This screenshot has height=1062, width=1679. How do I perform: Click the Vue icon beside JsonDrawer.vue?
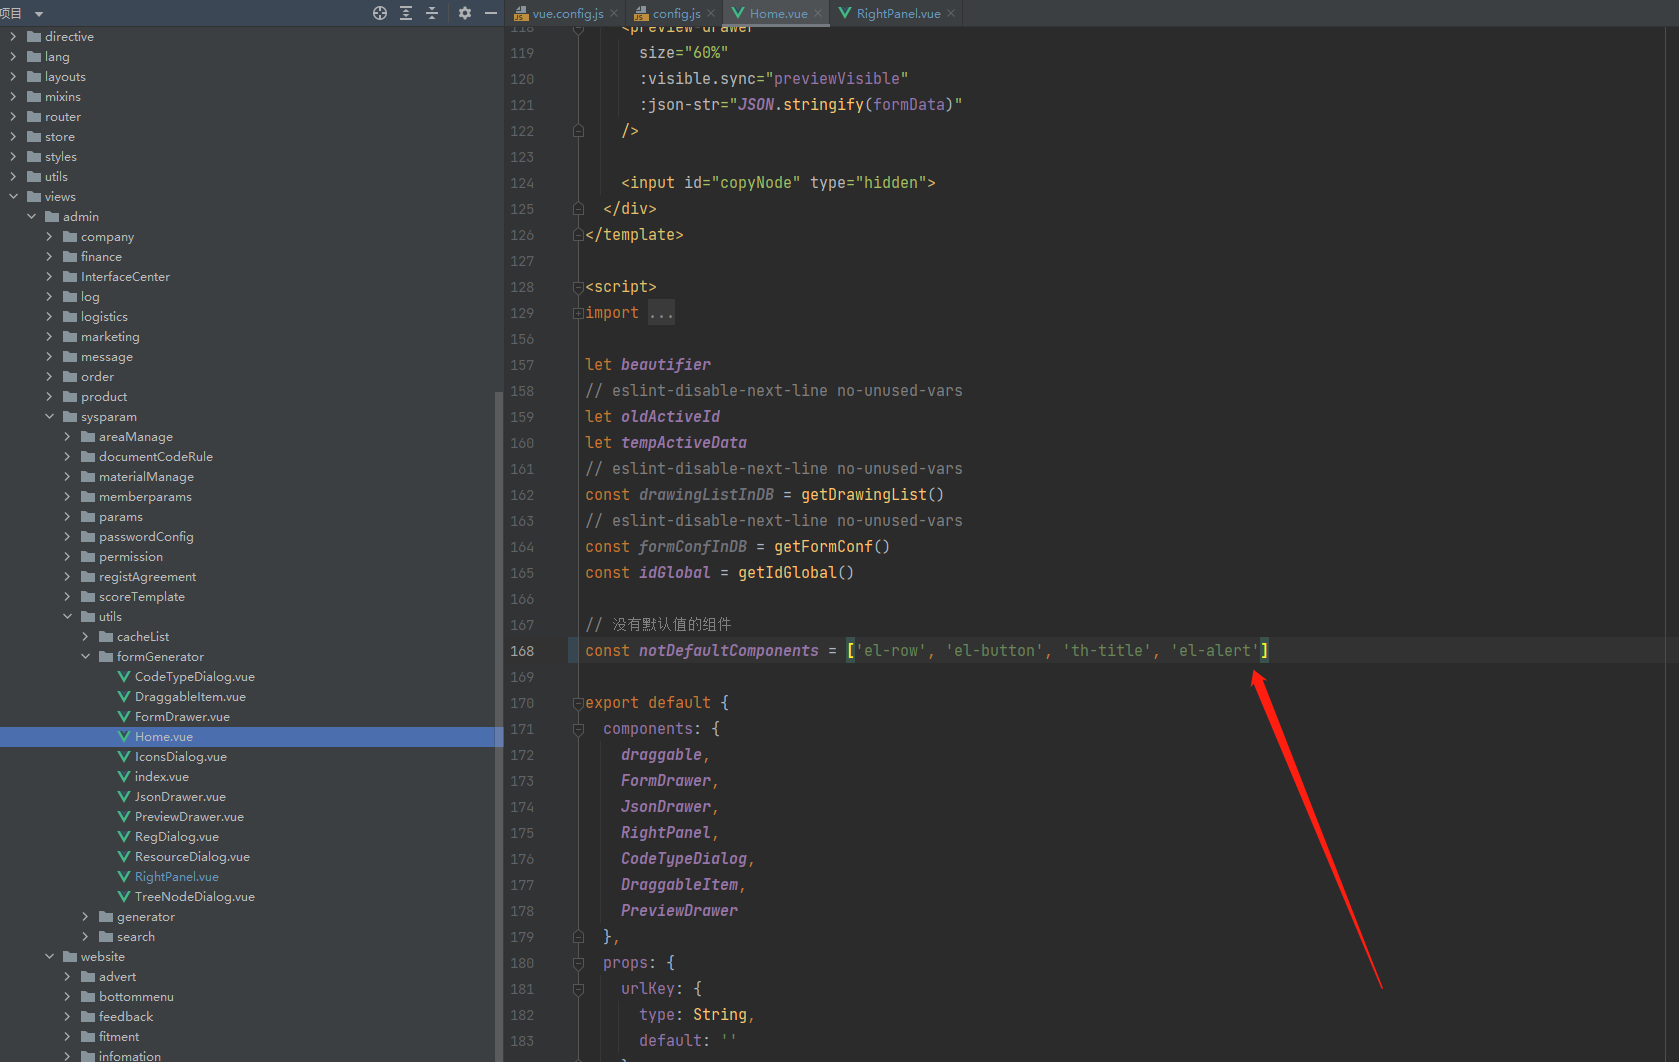click(x=124, y=797)
